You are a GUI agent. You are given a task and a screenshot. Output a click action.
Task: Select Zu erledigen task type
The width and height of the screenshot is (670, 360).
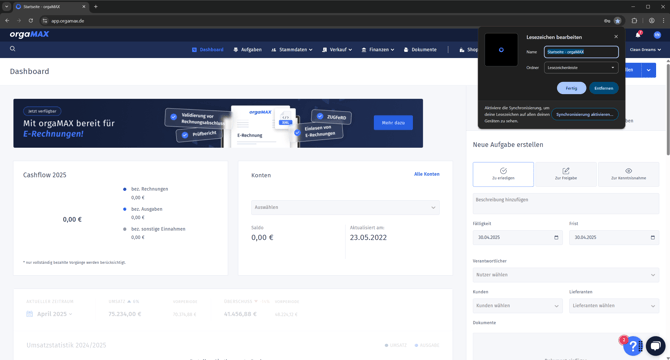[503, 174]
